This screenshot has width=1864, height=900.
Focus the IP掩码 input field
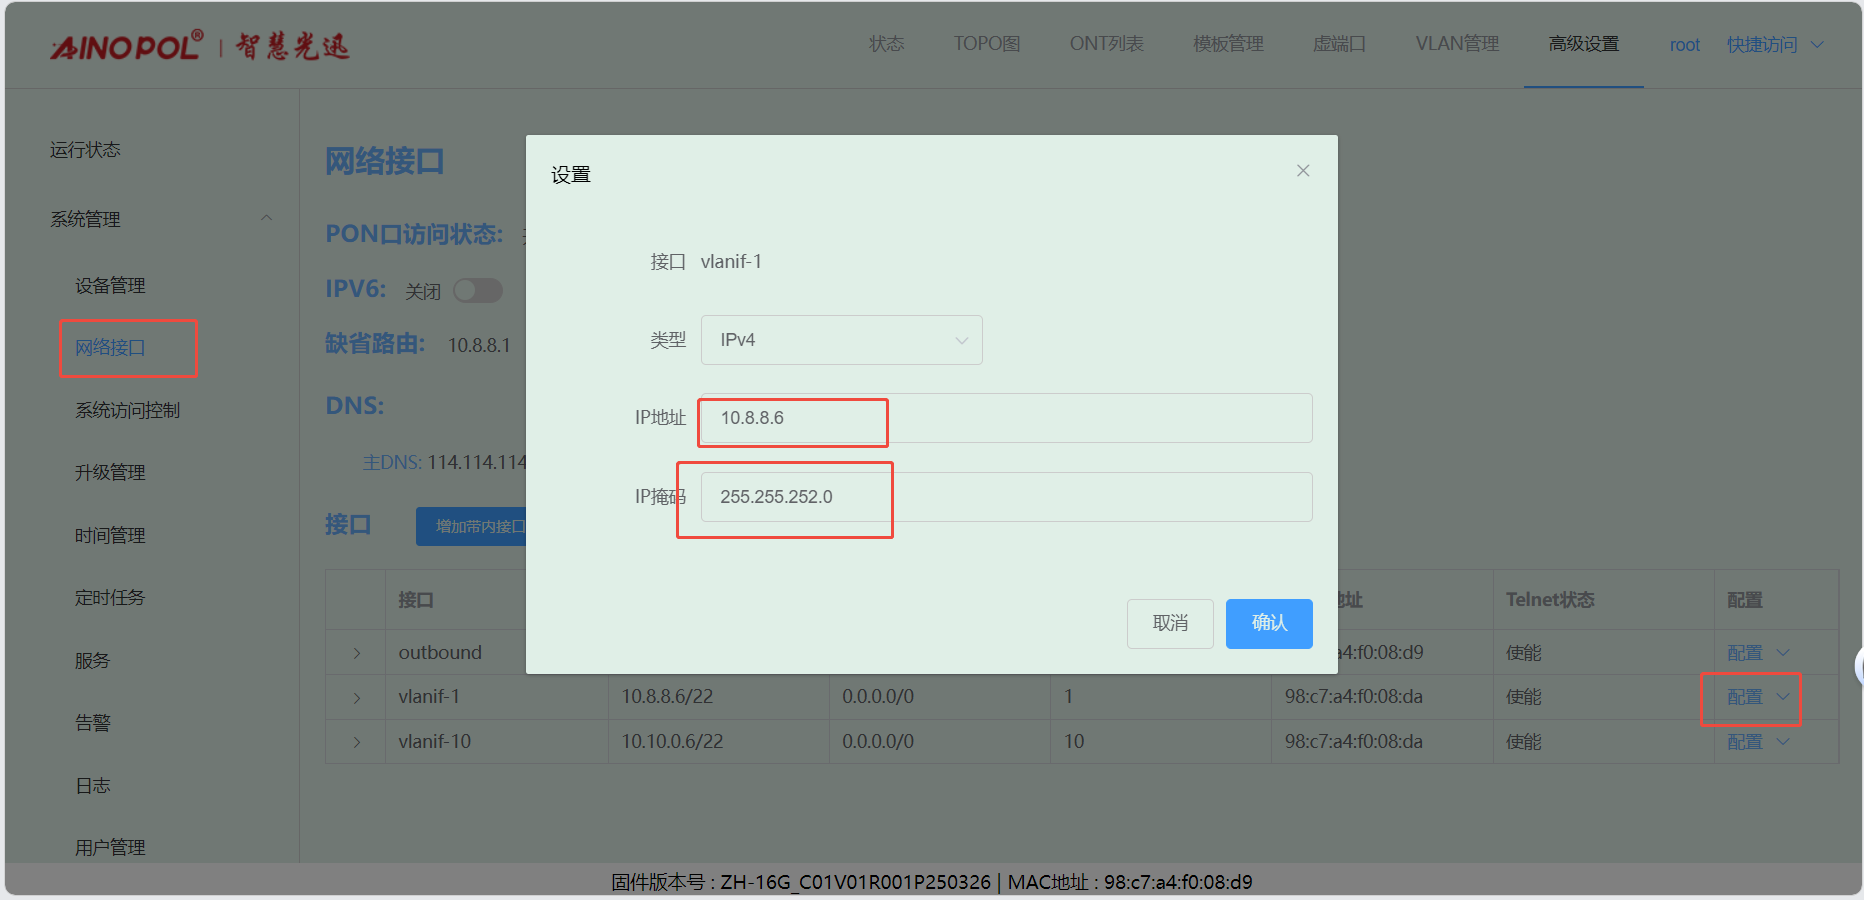[x=1005, y=497]
